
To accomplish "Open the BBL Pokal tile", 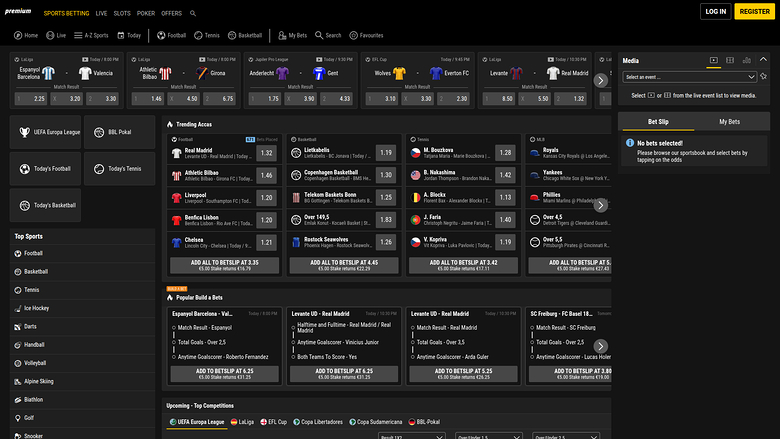I will coord(119,132).
